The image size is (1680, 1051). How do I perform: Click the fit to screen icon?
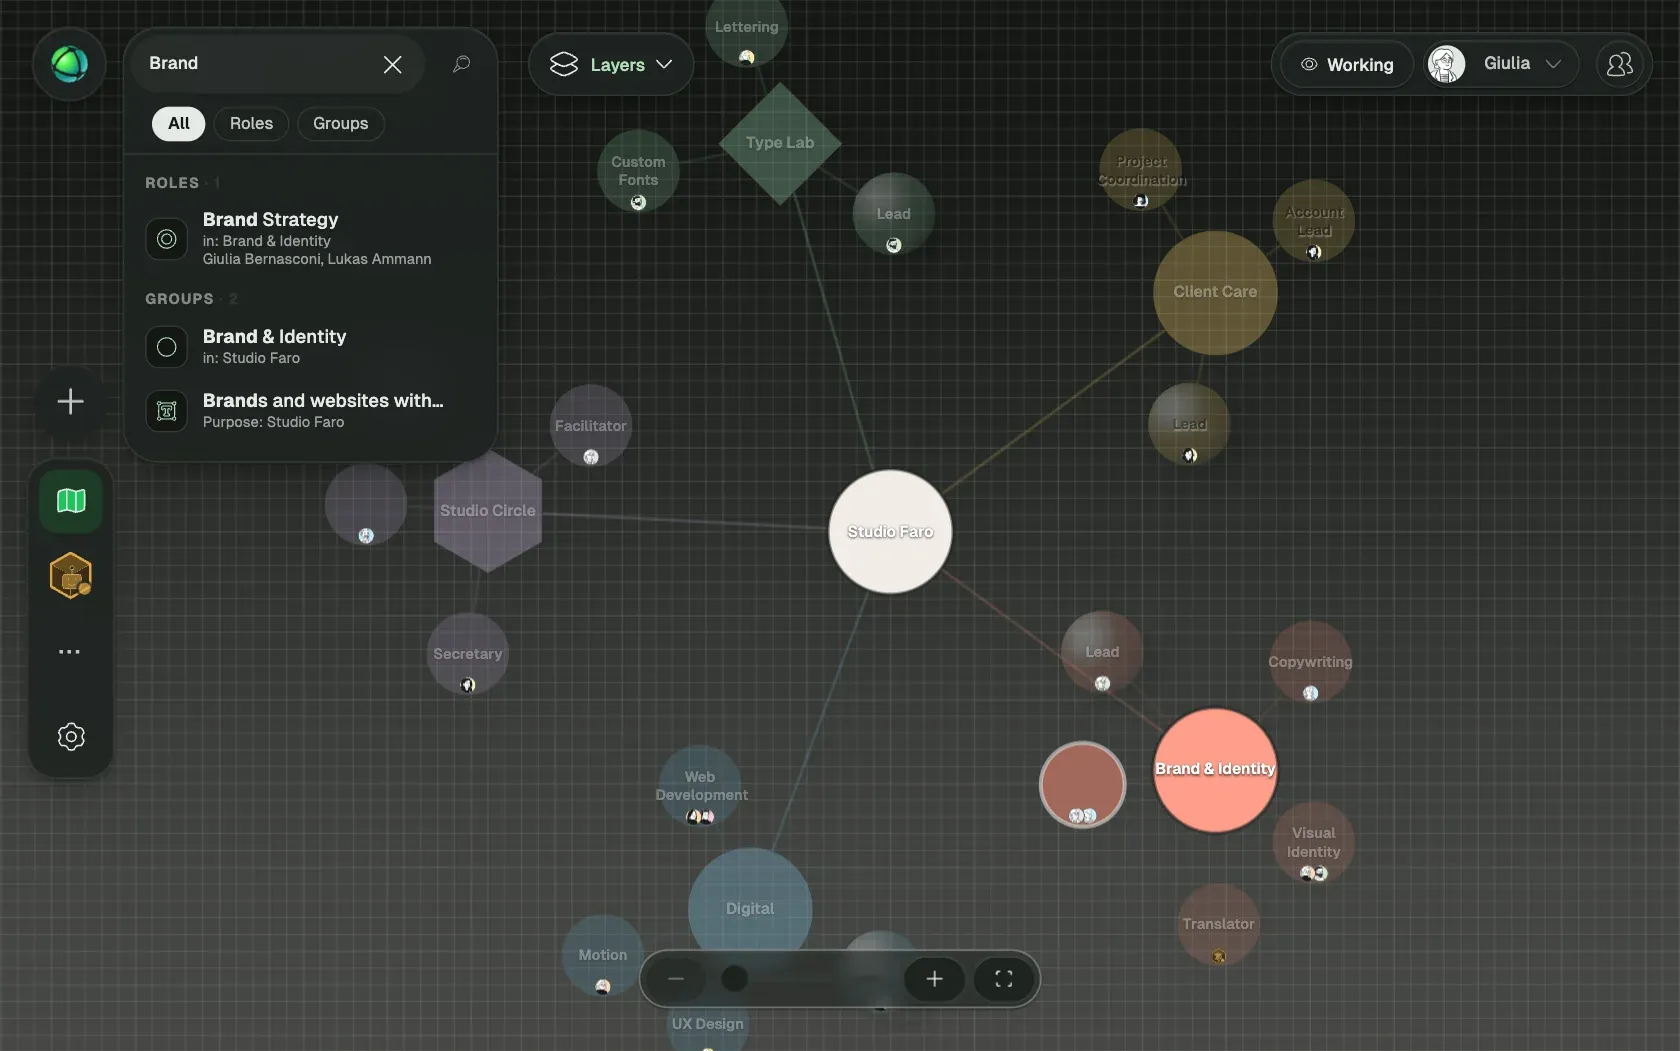pyautogui.click(x=1004, y=979)
